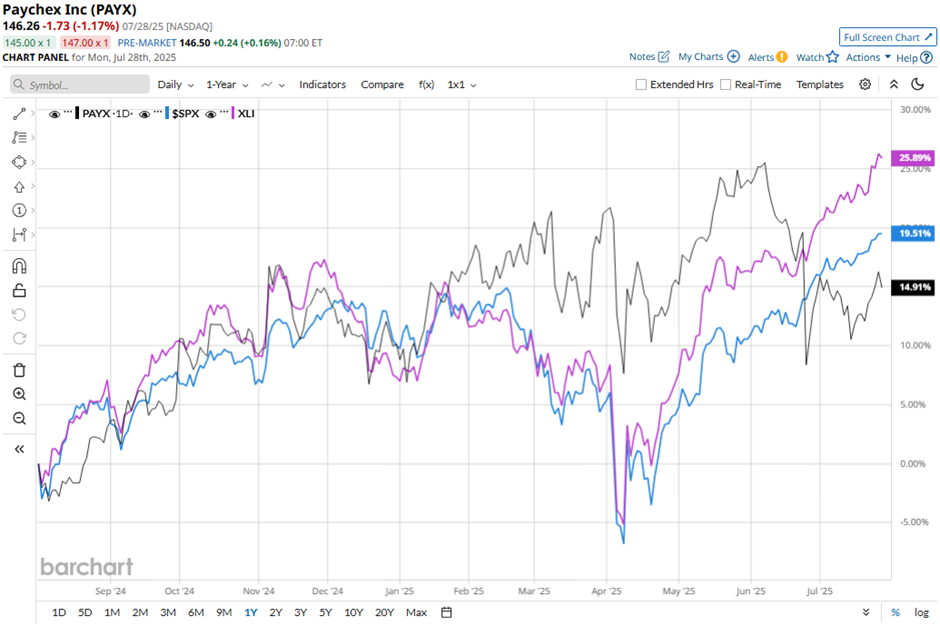Image resolution: width=940 pixels, height=627 pixels.
Task: Select the arrow marker tool
Action: coord(19,187)
